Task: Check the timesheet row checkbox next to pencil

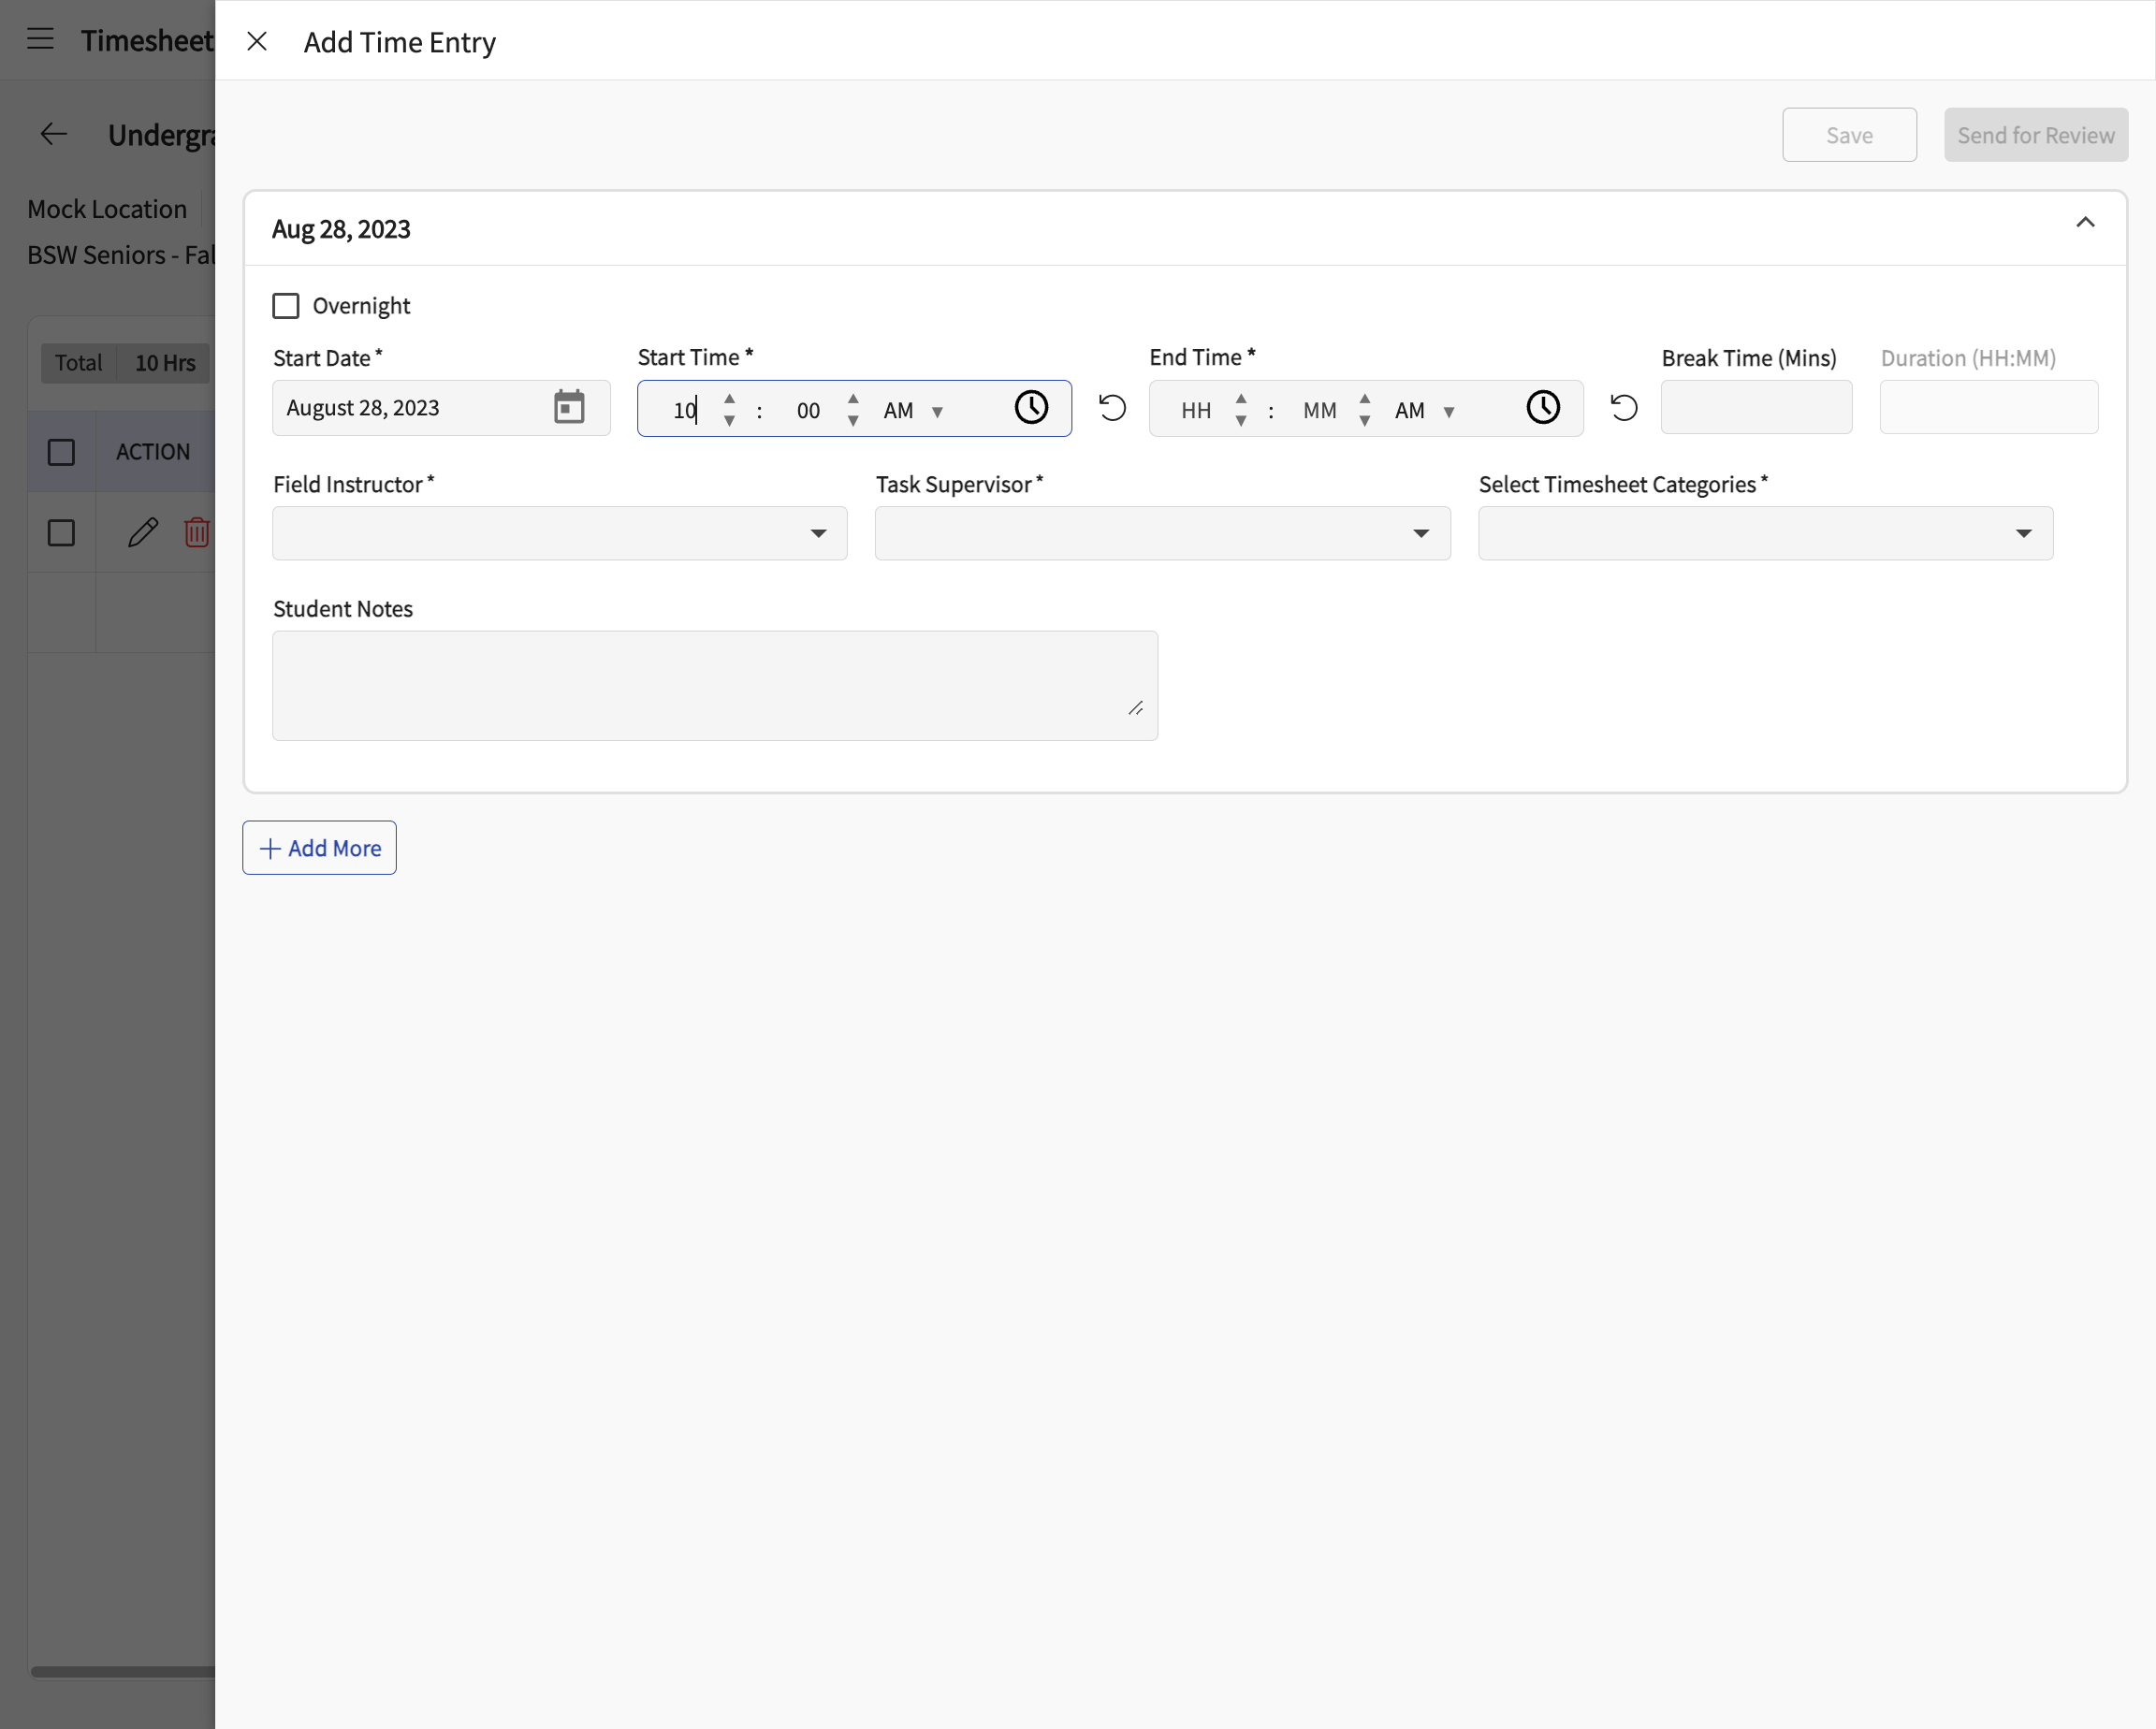Action: tap(61, 533)
